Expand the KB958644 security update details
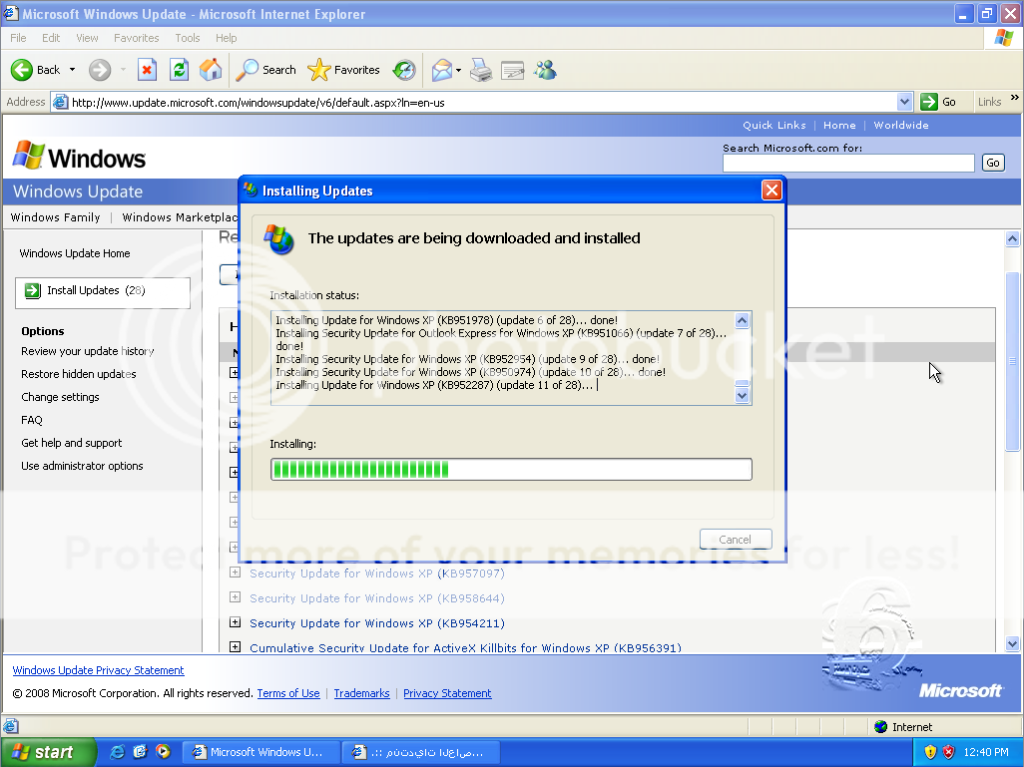 click(235, 598)
